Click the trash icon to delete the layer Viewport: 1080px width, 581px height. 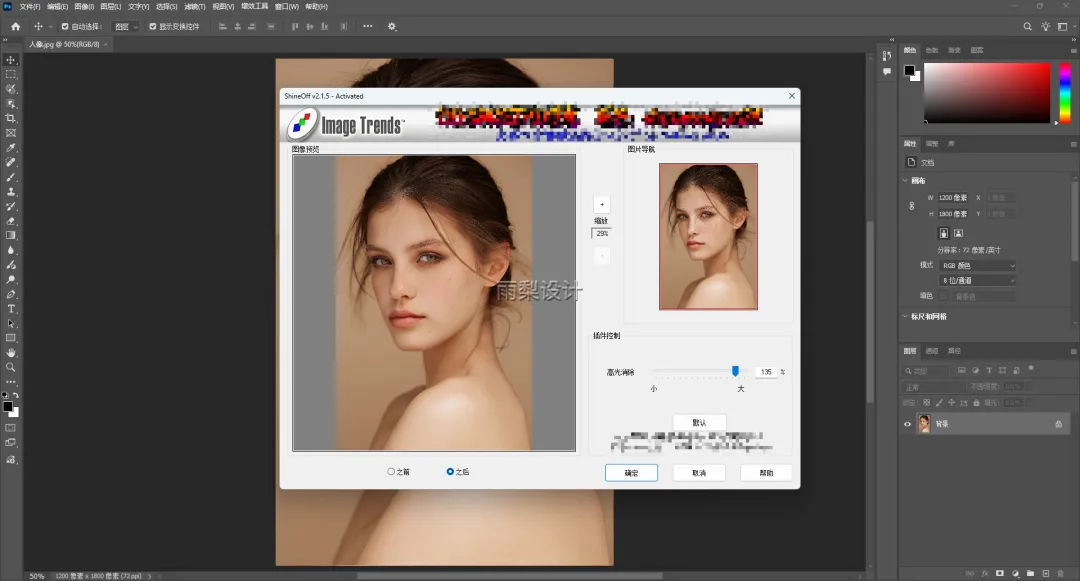click(1061, 573)
